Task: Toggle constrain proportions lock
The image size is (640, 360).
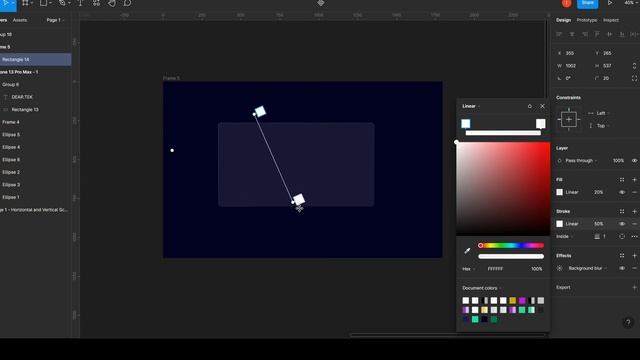Action: (x=634, y=66)
